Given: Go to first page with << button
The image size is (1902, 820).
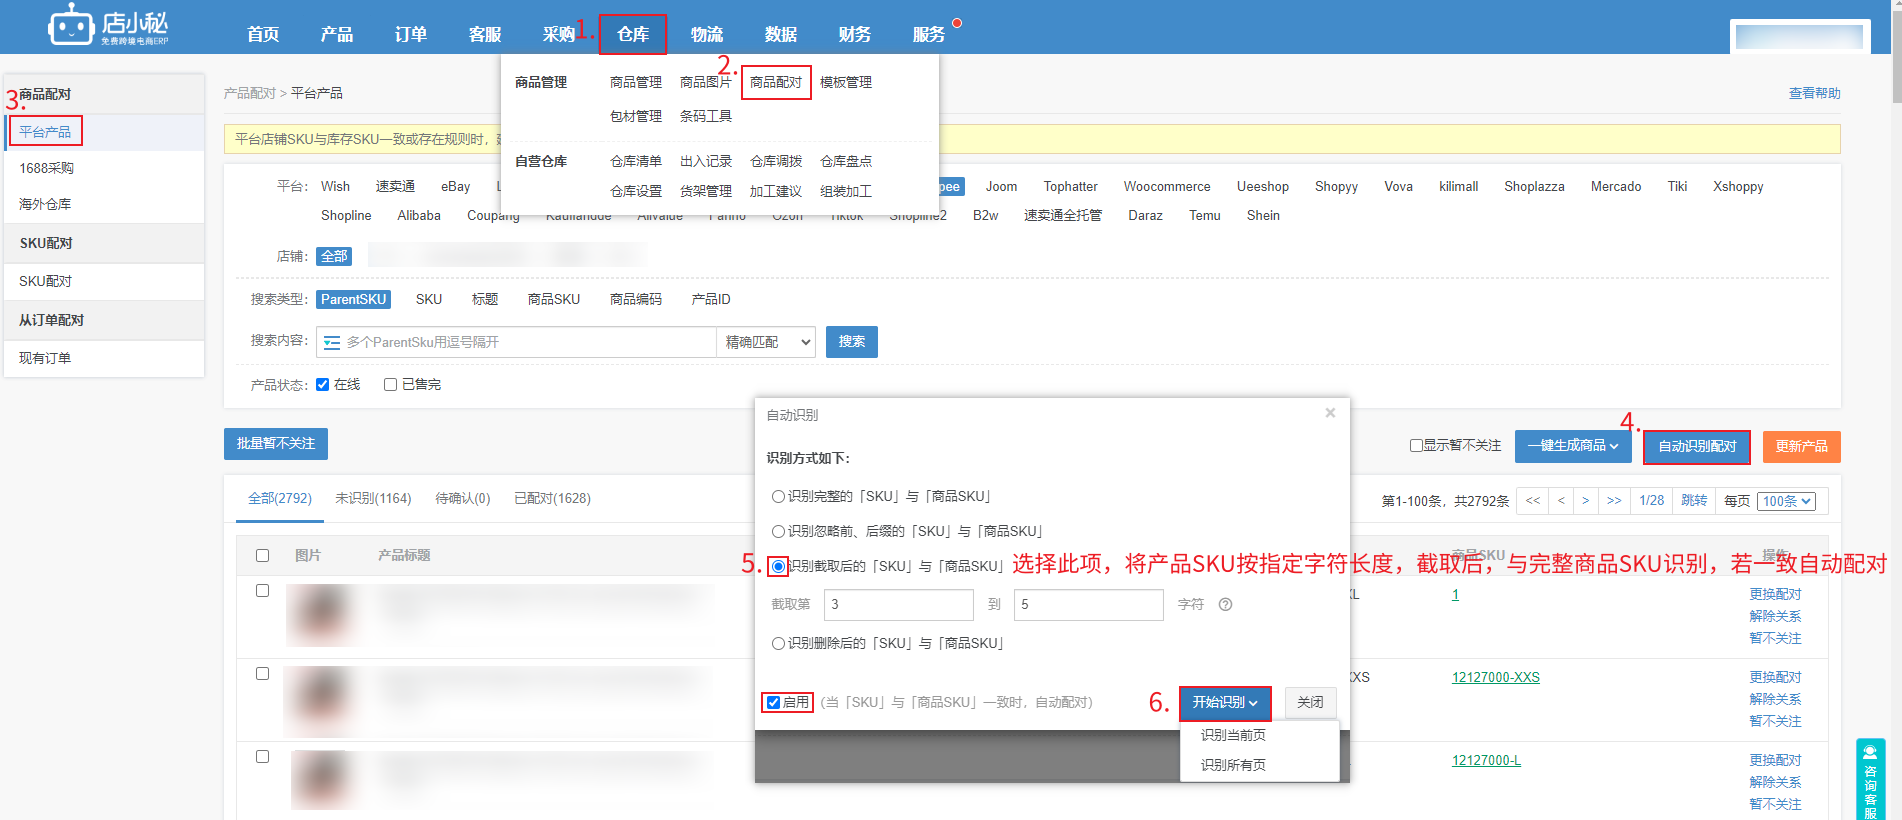Looking at the screenshot, I should point(1533,501).
